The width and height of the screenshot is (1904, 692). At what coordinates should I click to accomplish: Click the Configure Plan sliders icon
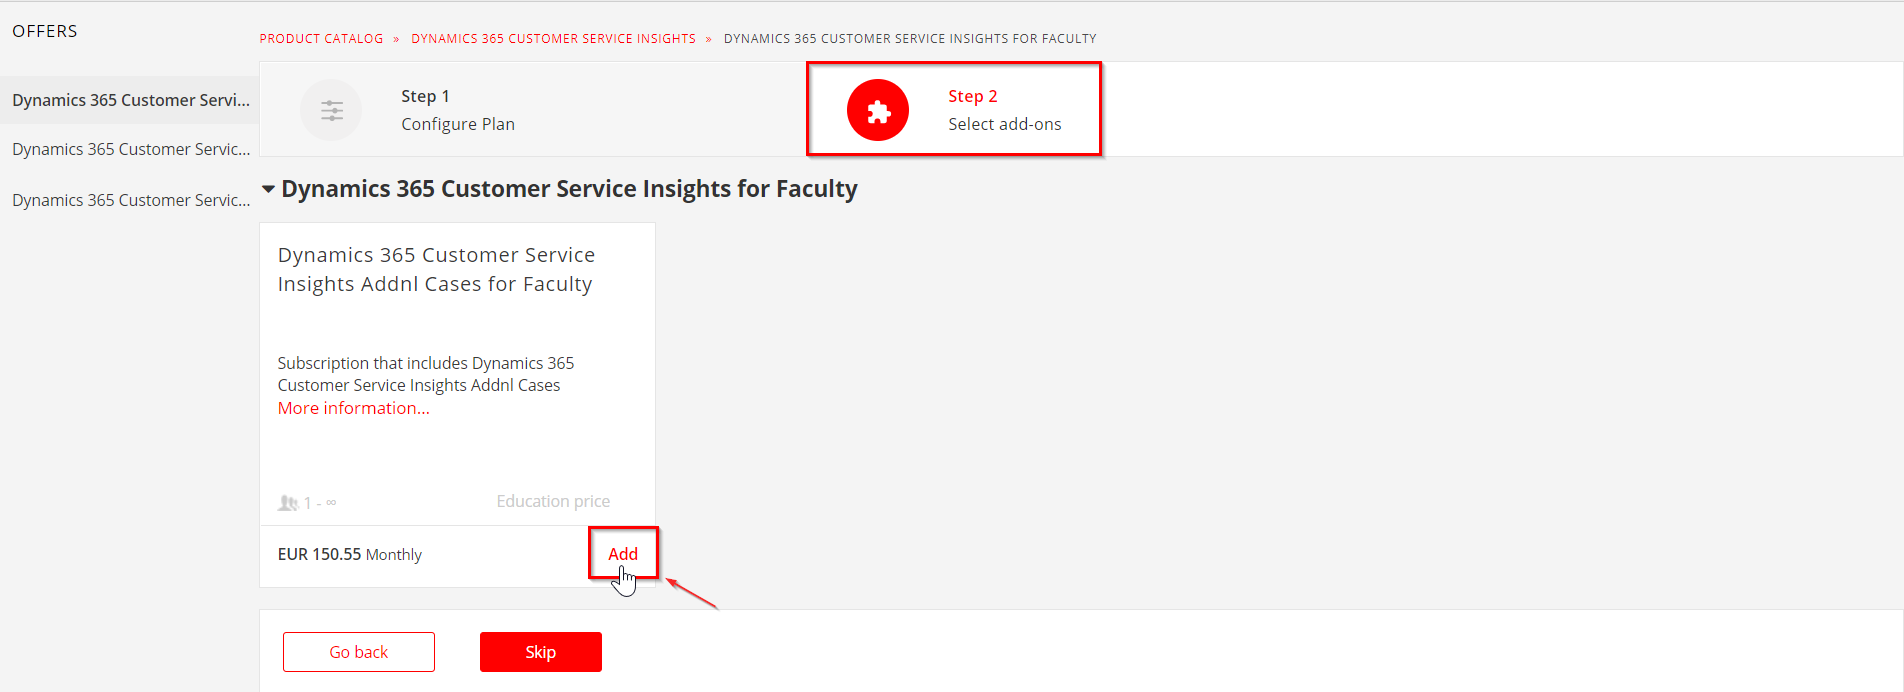331,110
